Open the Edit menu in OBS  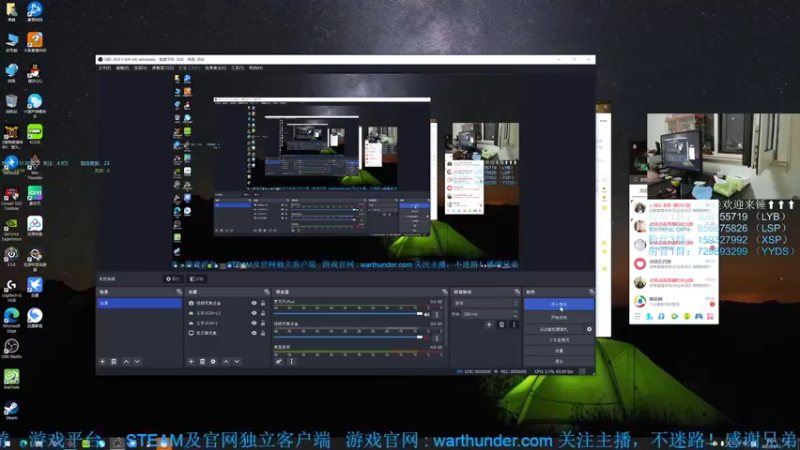point(122,68)
